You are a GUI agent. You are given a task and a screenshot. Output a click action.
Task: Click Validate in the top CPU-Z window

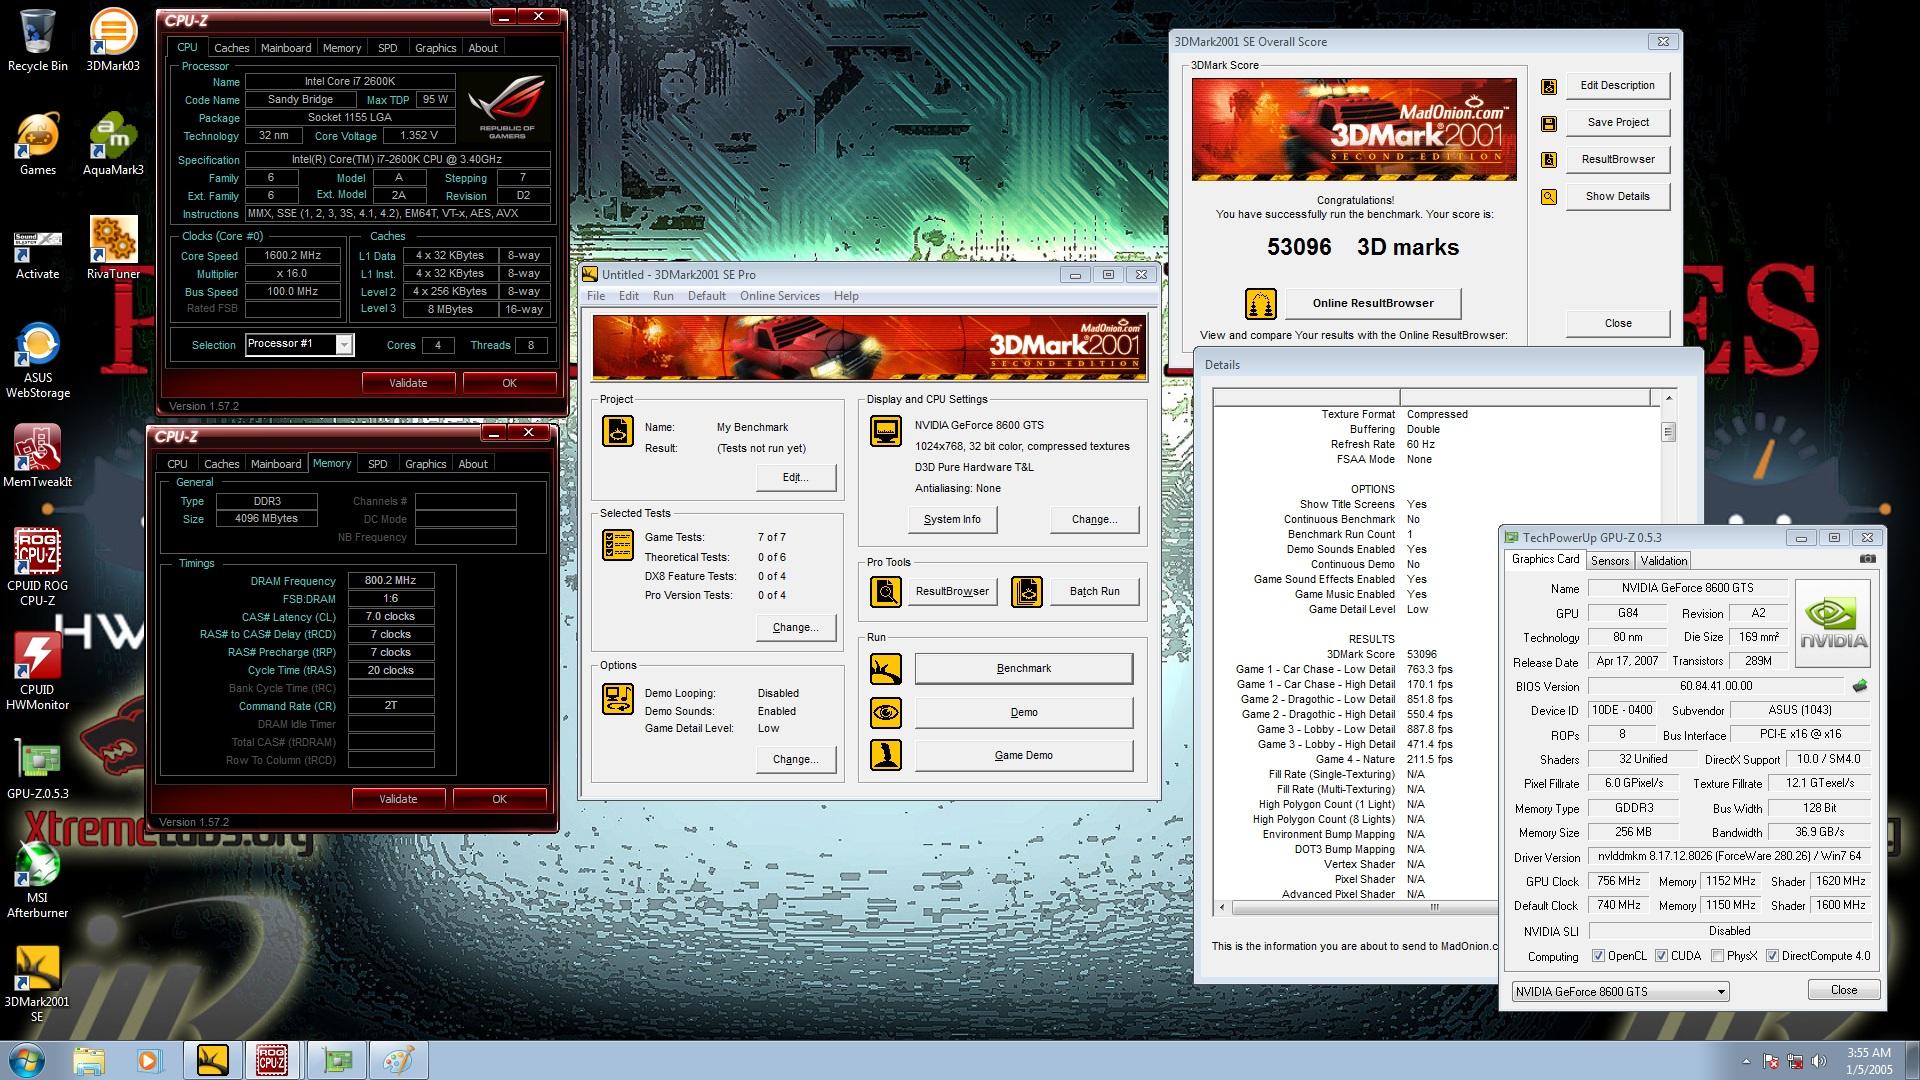click(408, 383)
